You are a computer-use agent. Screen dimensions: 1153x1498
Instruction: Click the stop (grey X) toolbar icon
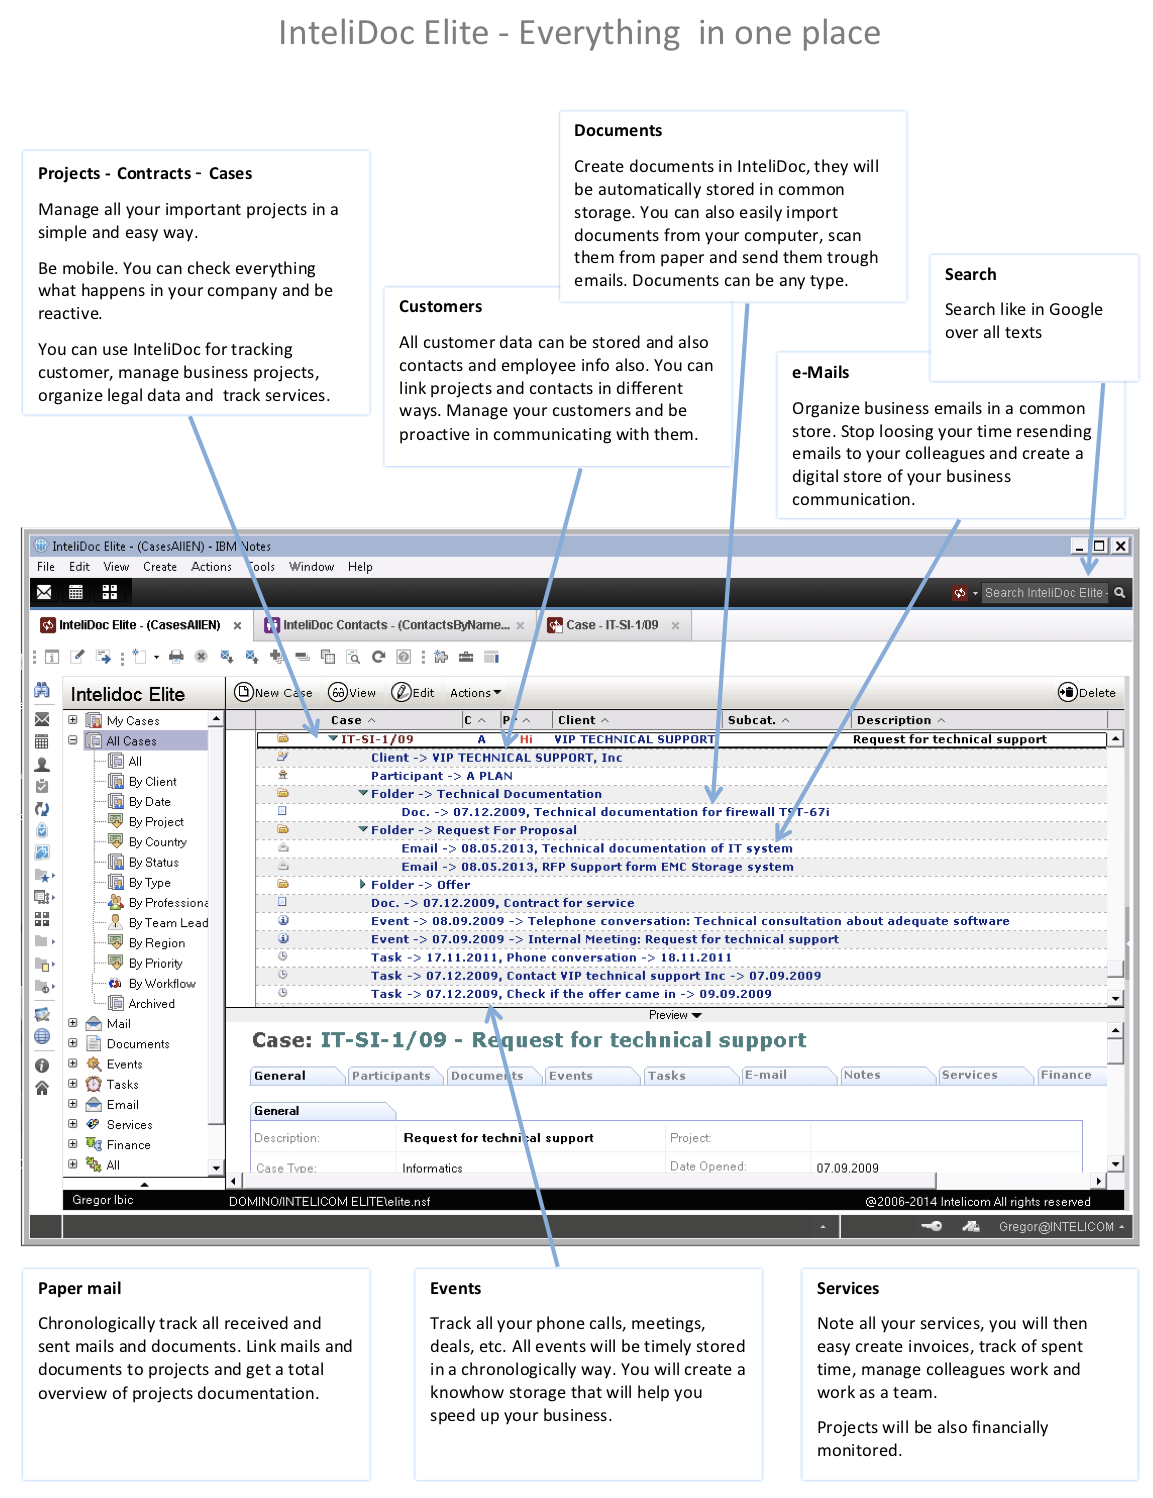click(x=201, y=657)
